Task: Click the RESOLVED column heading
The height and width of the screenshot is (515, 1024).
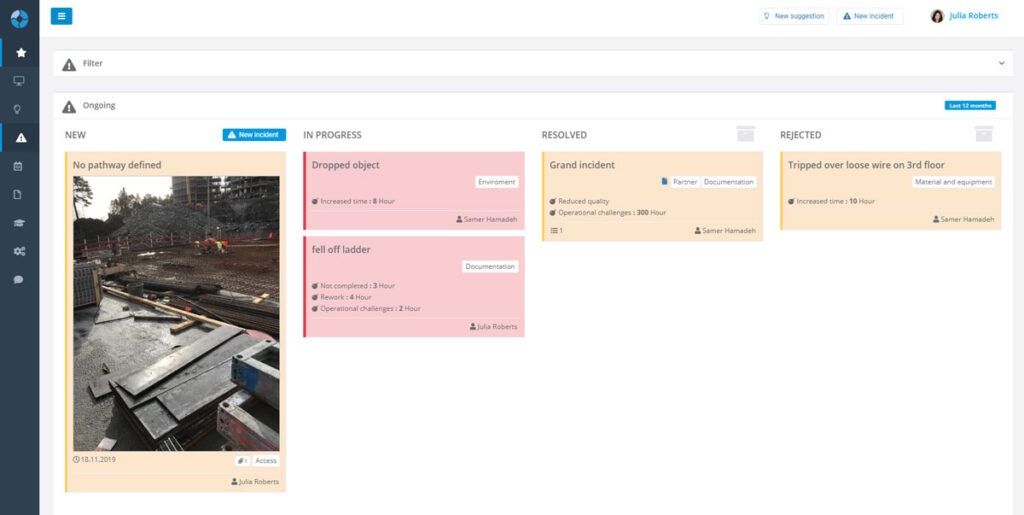Action: coord(564,135)
